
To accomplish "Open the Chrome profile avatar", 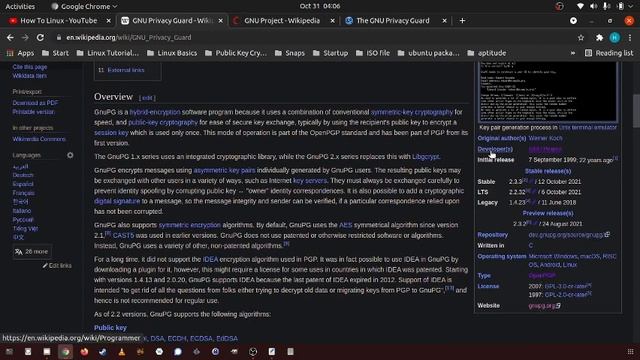I will pyautogui.click(x=615, y=38).
